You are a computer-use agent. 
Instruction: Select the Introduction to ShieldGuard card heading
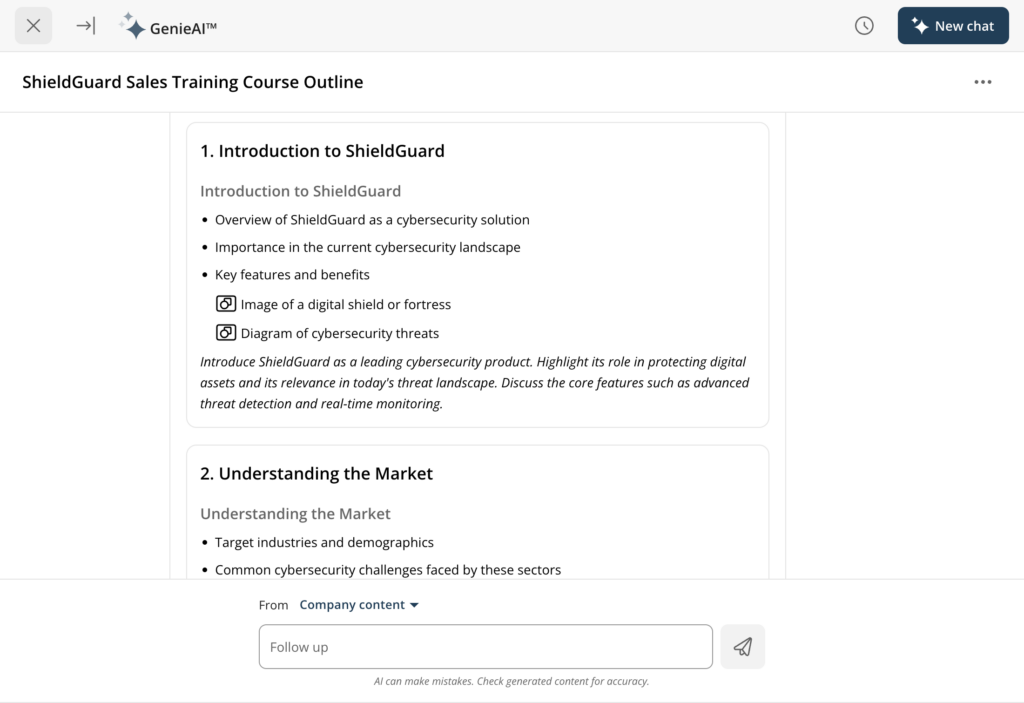[322, 151]
